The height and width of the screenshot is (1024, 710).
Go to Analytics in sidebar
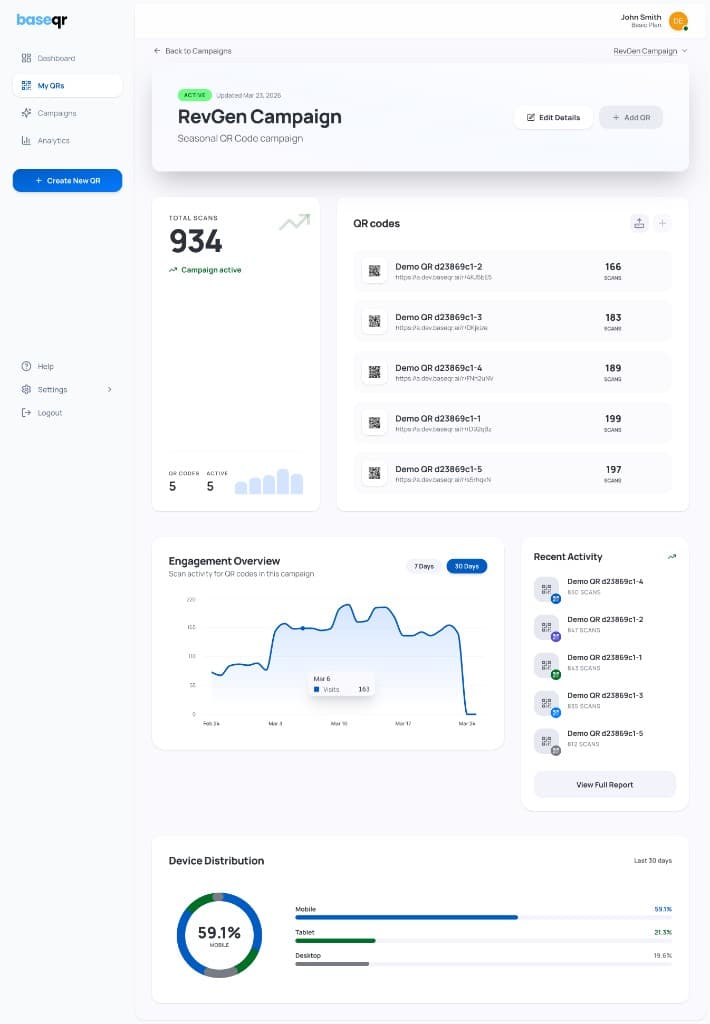point(67,140)
